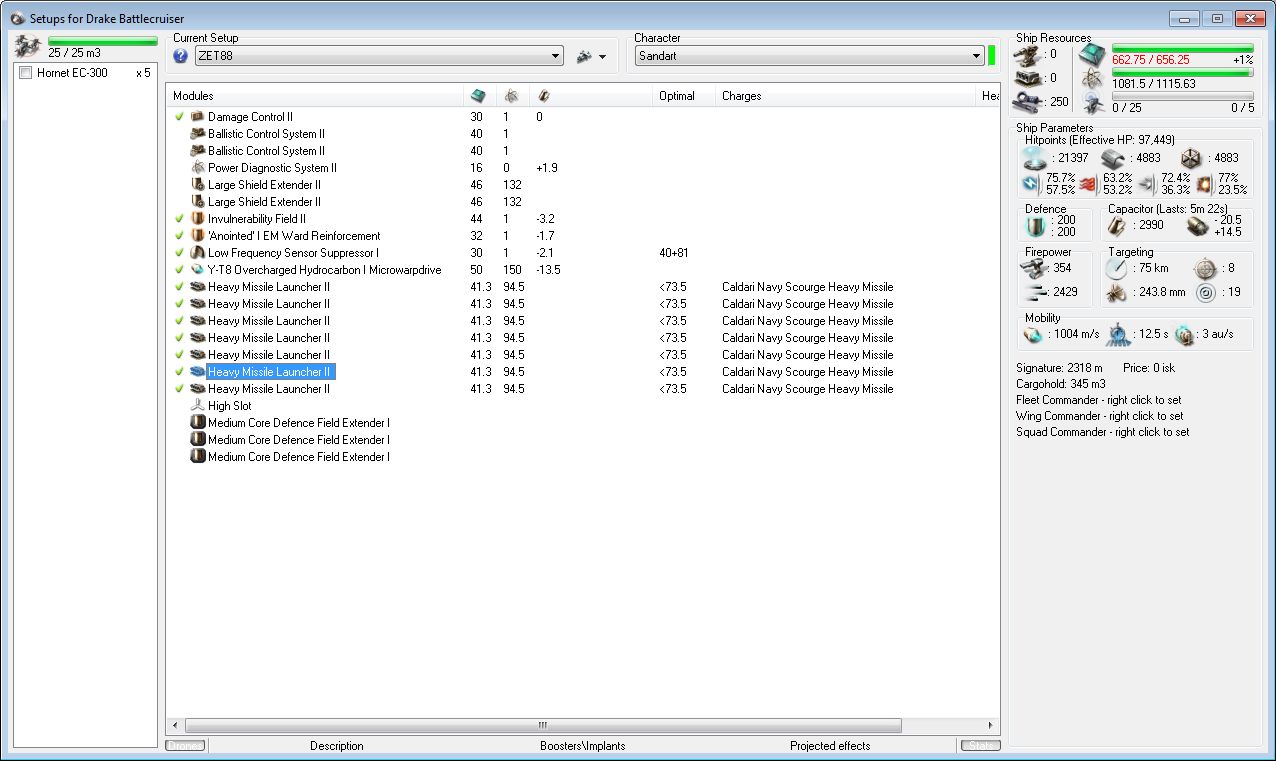The image size is (1276, 761).
Task: Click the max locked targets icon showing 8
Action: [1205, 268]
